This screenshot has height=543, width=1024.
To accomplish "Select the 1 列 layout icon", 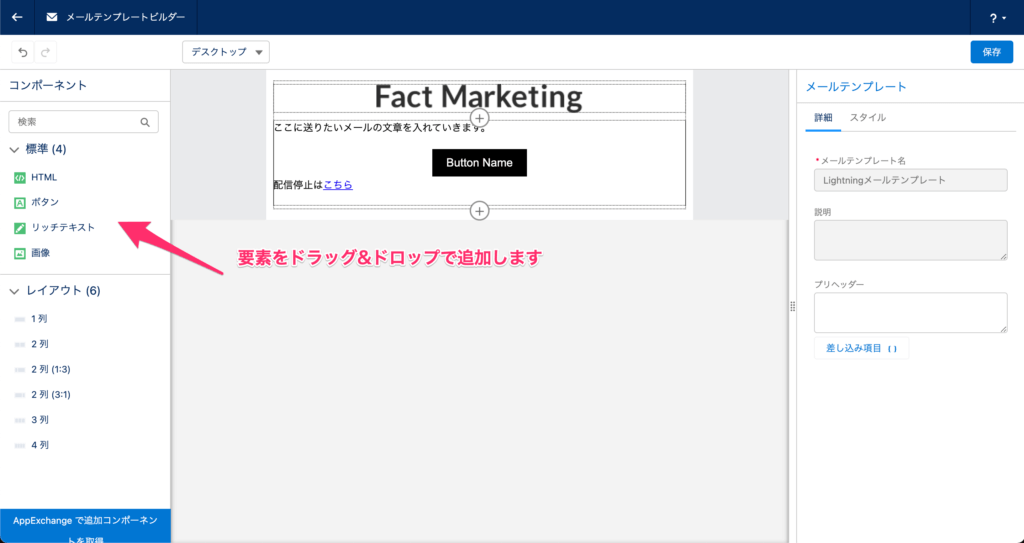I will [x=20, y=320].
